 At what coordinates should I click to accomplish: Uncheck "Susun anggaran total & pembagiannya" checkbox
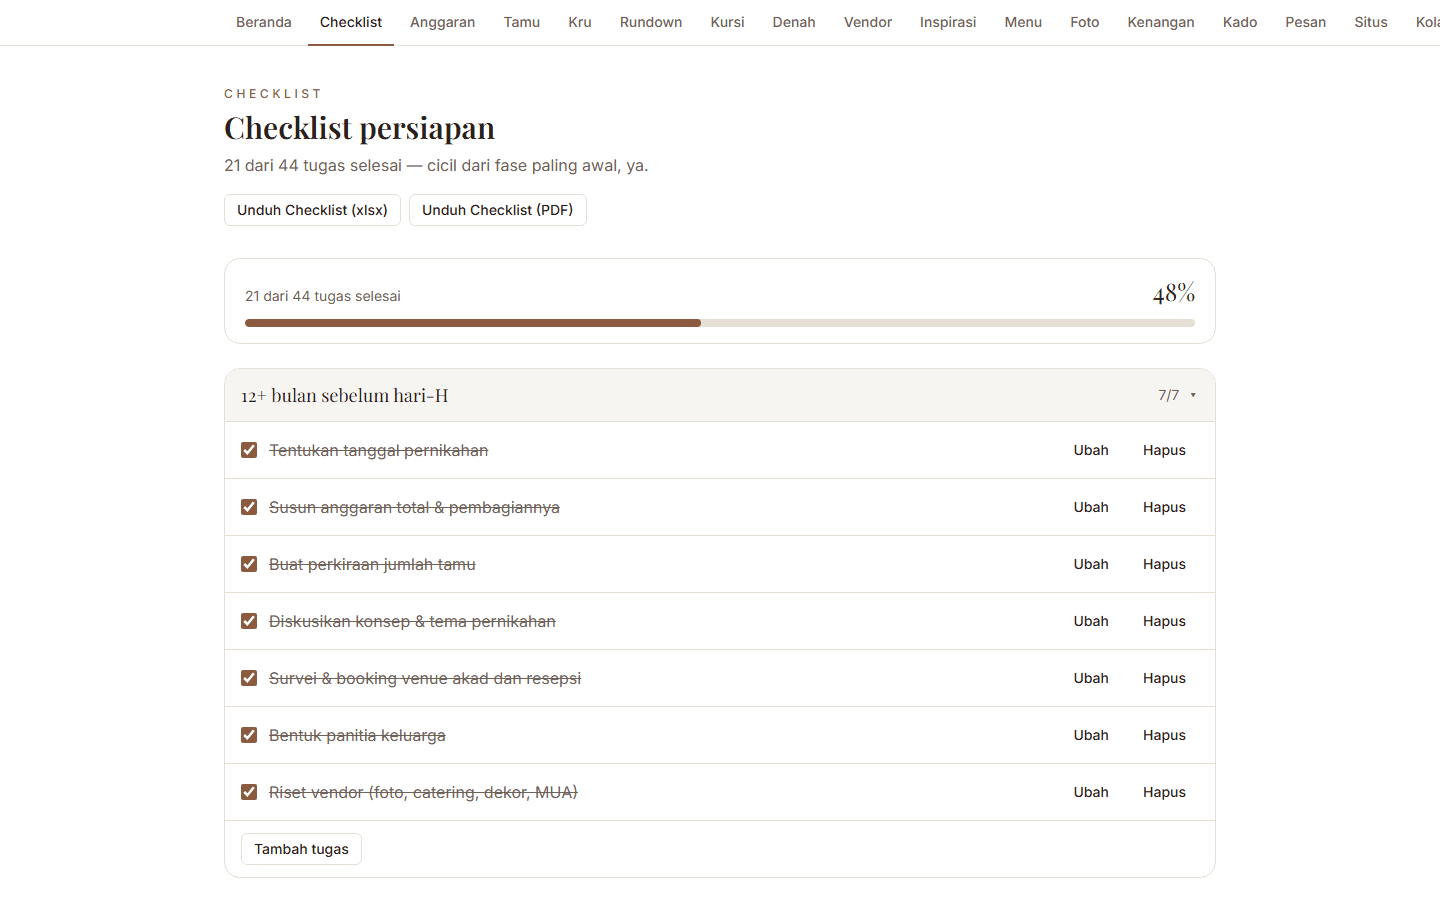point(249,507)
